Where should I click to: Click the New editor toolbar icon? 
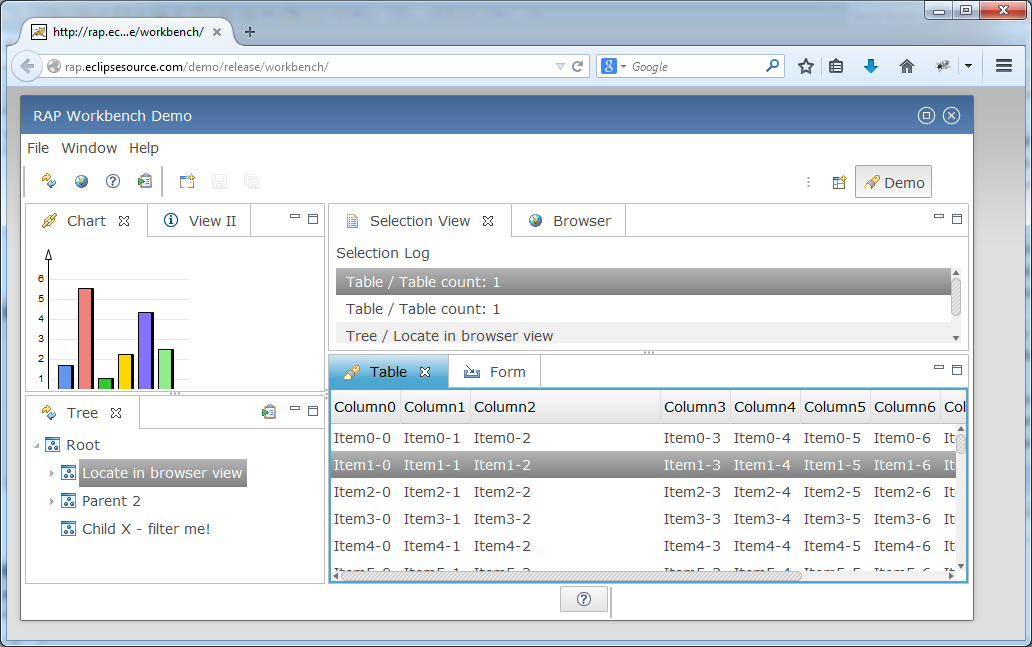[x=187, y=181]
